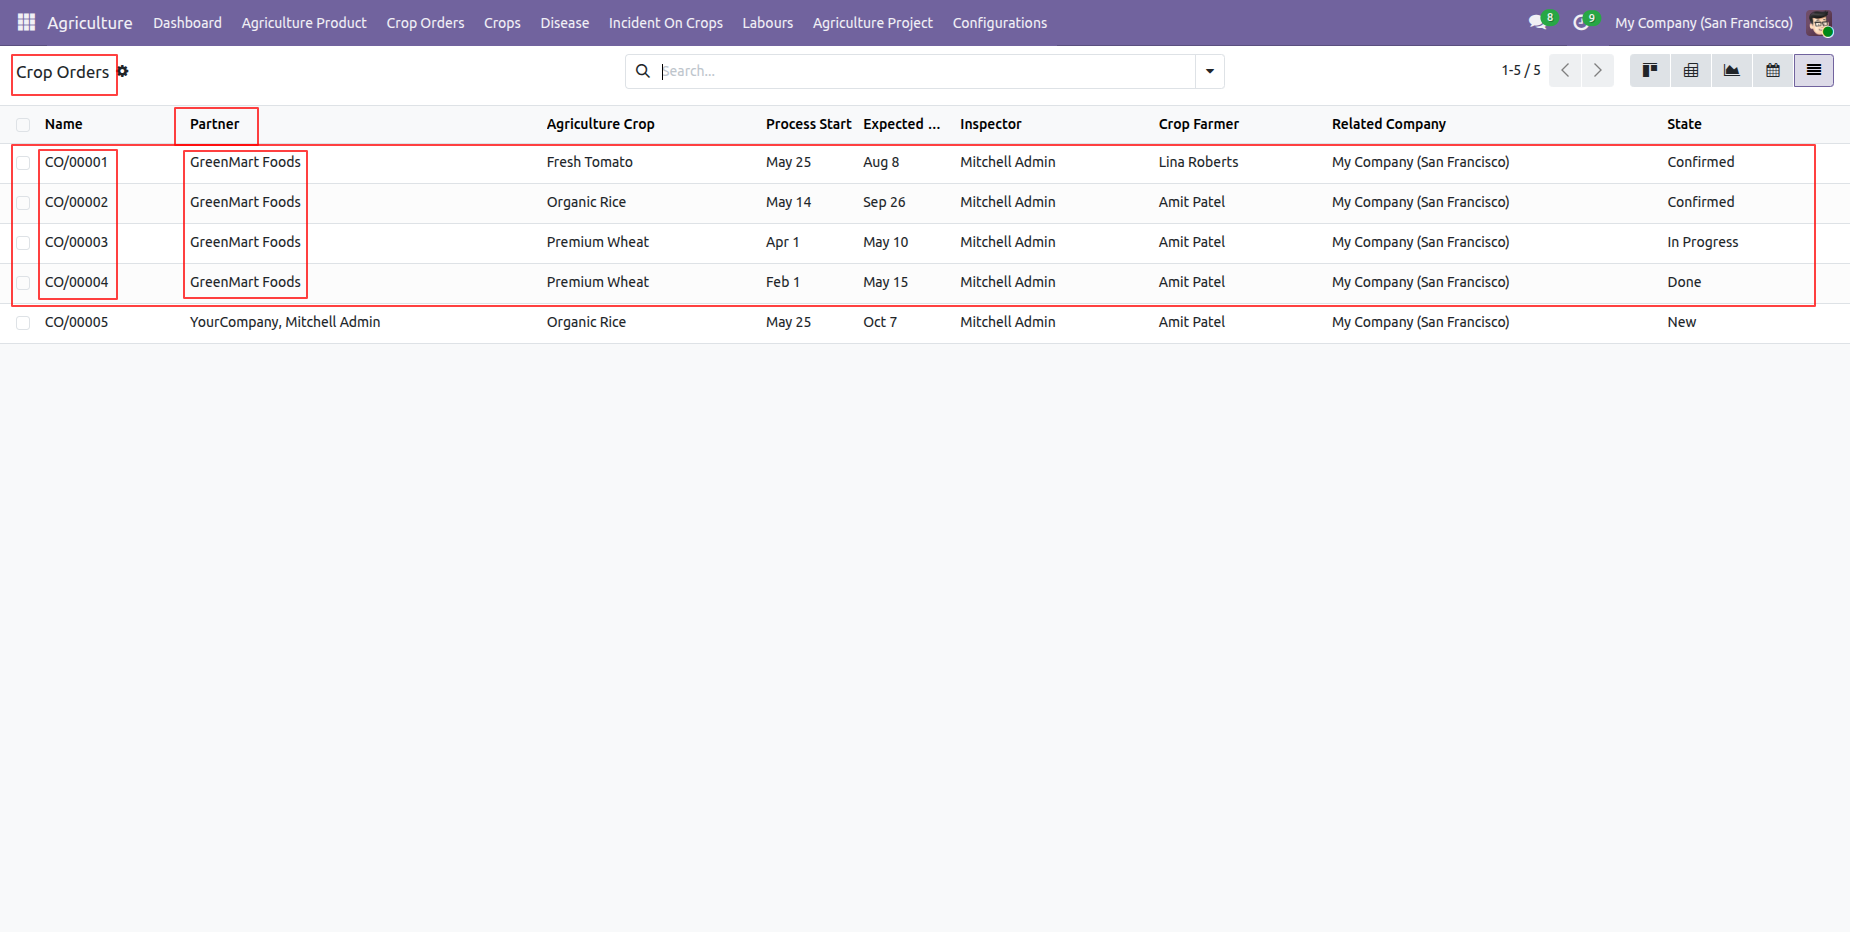Open the apps grid menu icon
The image size is (1850, 932).
[x=27, y=22]
